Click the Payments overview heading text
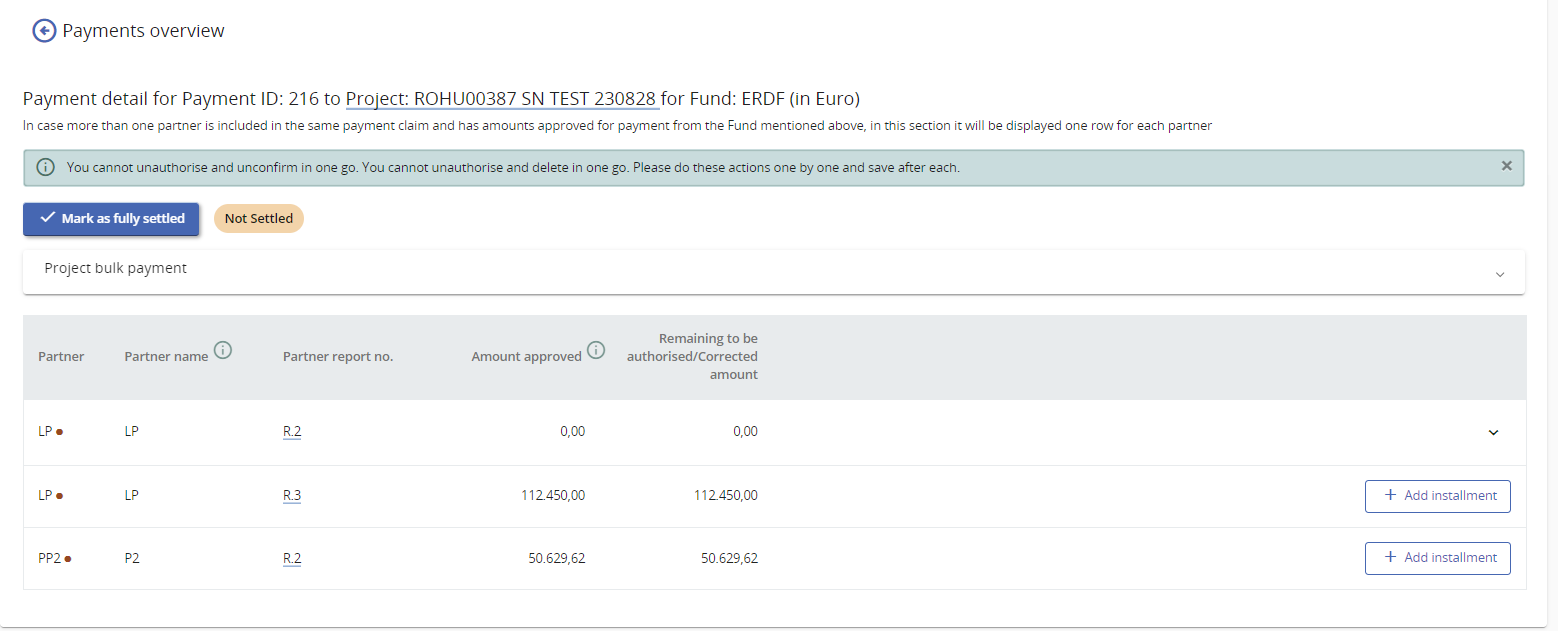The height and width of the screenshot is (631, 1558). (x=143, y=31)
